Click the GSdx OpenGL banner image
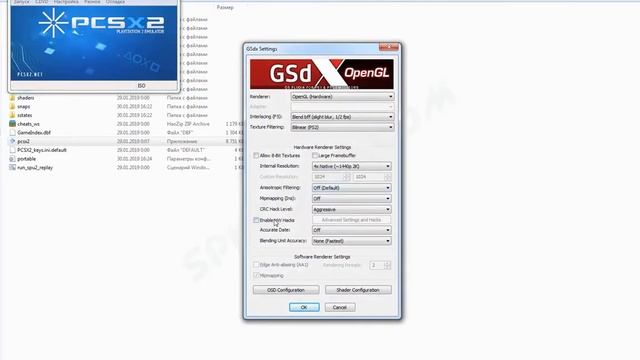This screenshot has width=640, height=360. click(x=322, y=74)
